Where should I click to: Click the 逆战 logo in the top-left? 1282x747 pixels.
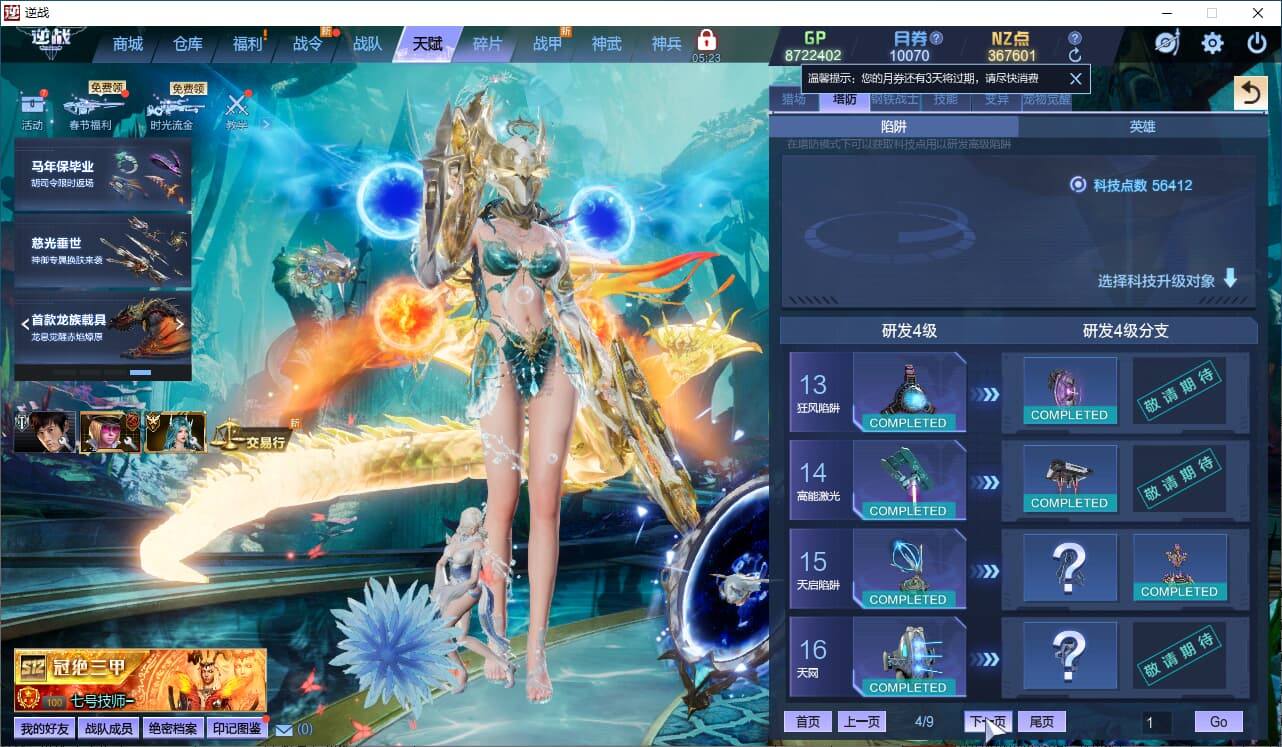[x=51, y=43]
